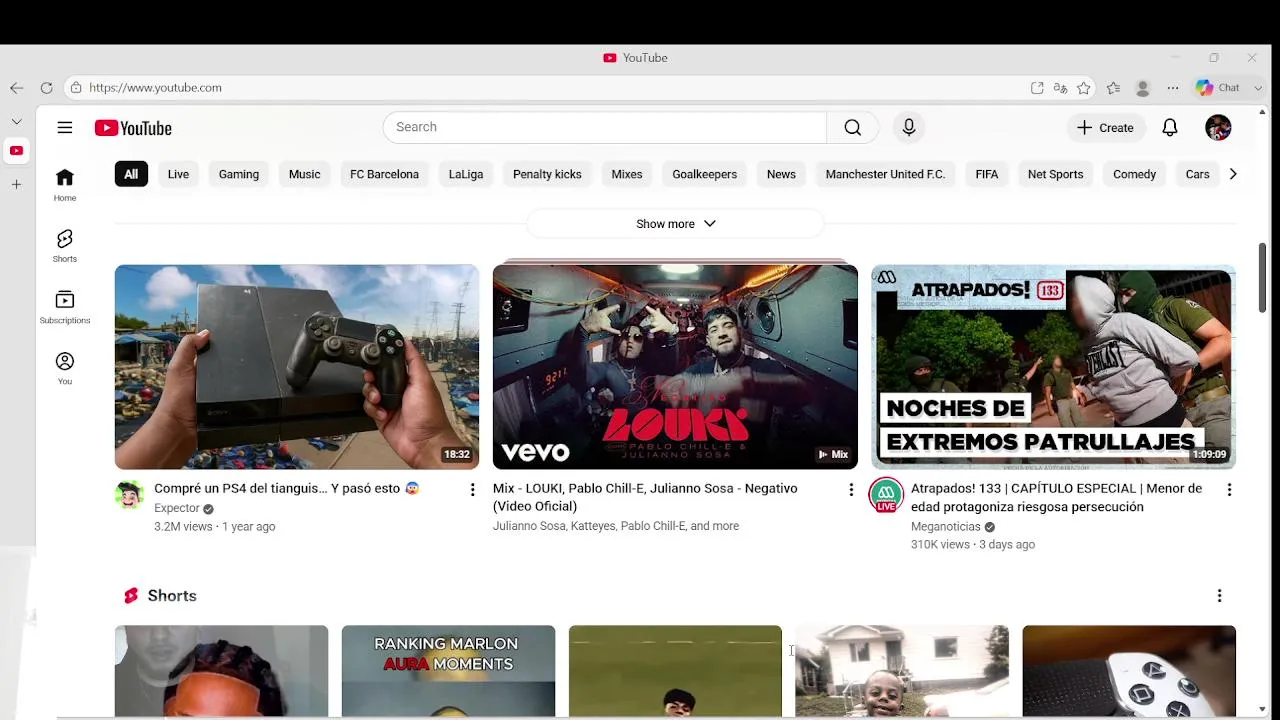
Task: Open Expector channel avatar
Action: pyautogui.click(x=129, y=494)
